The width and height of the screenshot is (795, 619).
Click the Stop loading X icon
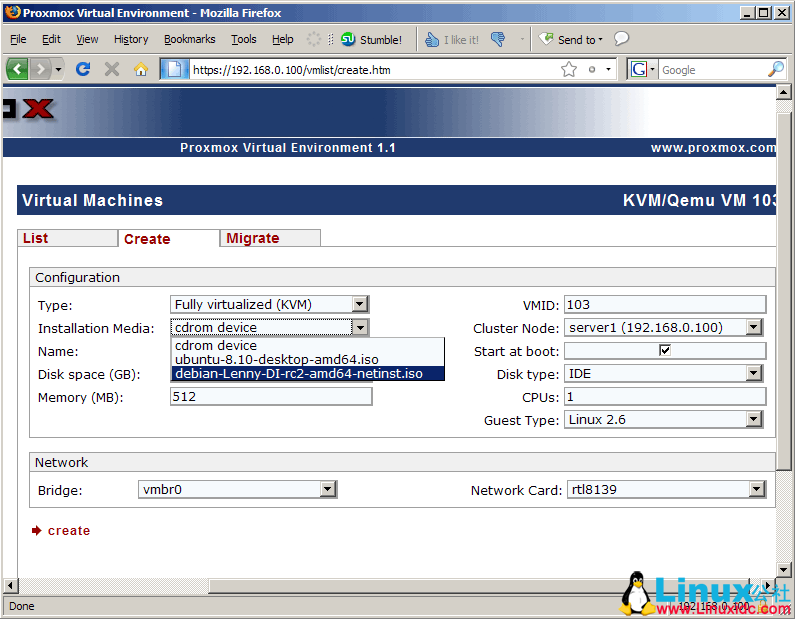112,69
